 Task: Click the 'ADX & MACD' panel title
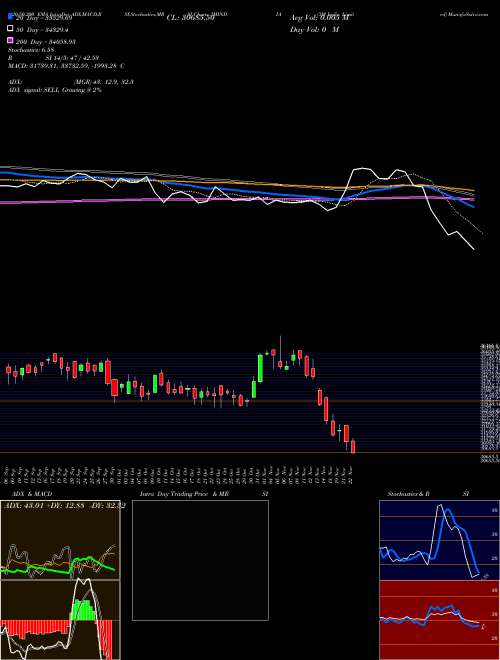pyautogui.click(x=32, y=494)
